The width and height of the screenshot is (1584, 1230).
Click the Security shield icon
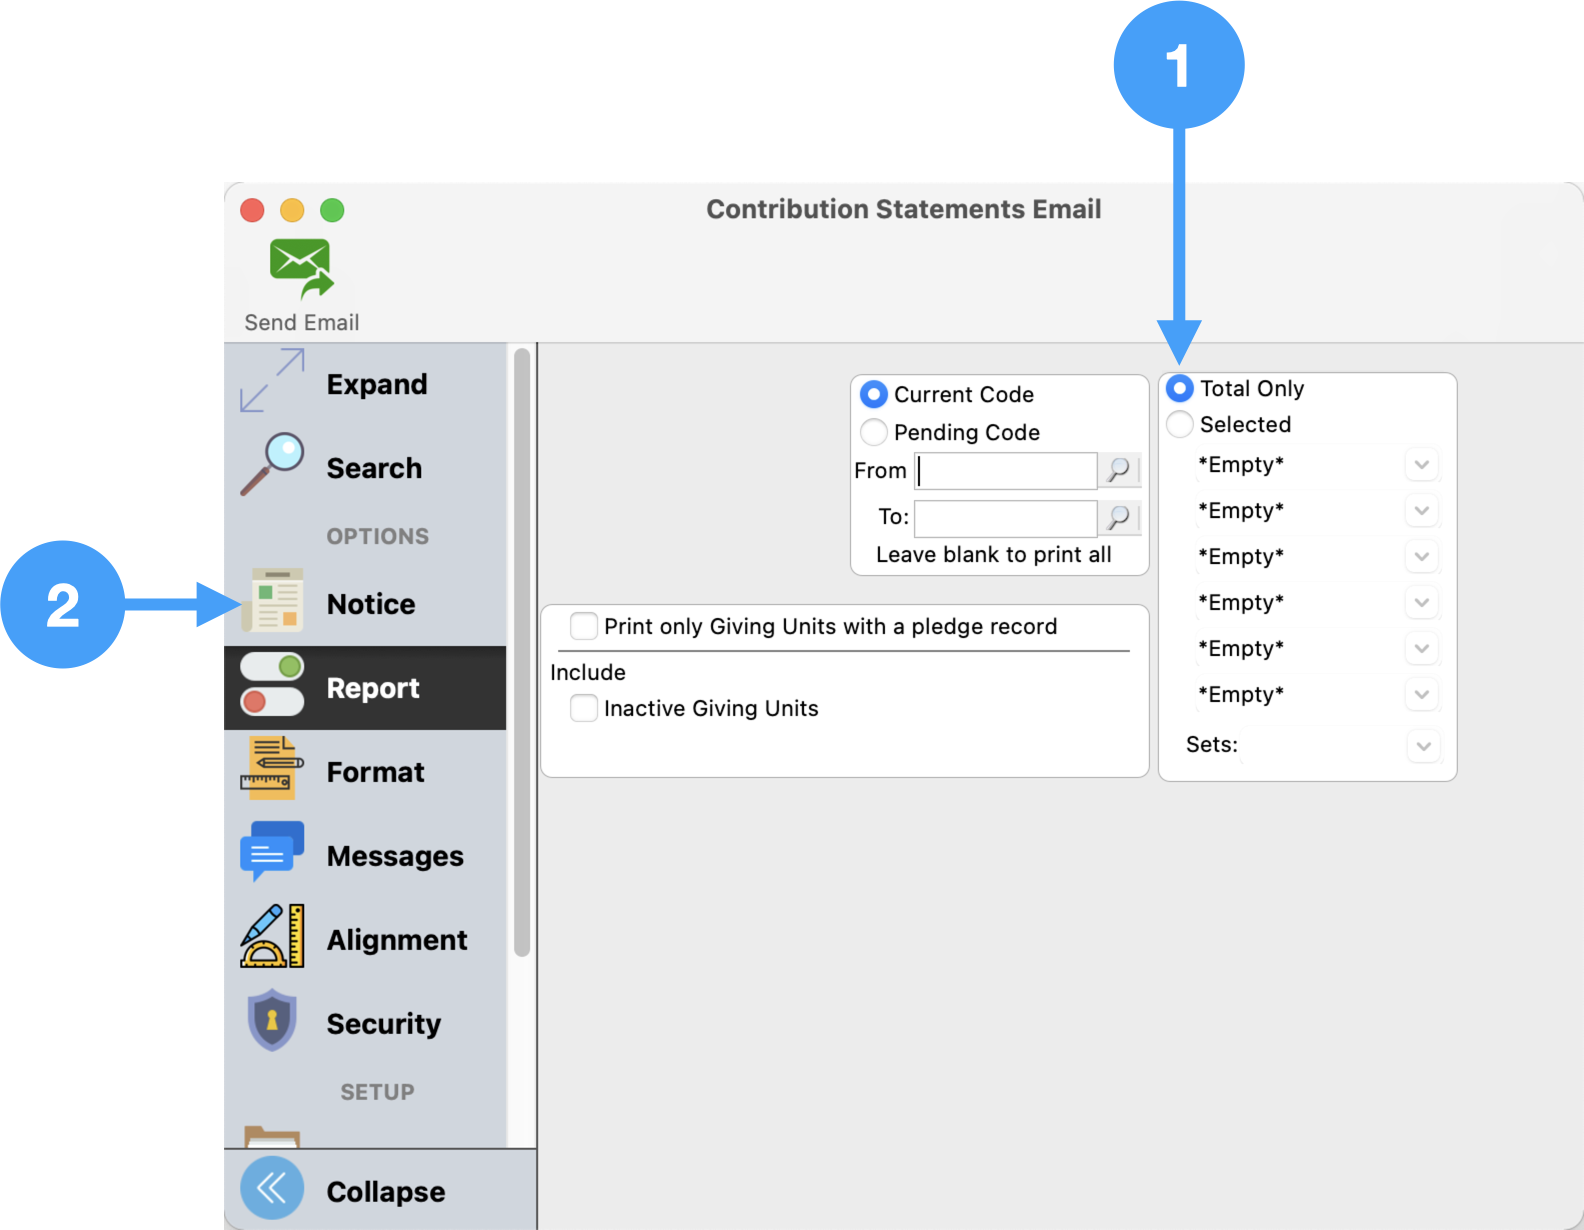272,1021
